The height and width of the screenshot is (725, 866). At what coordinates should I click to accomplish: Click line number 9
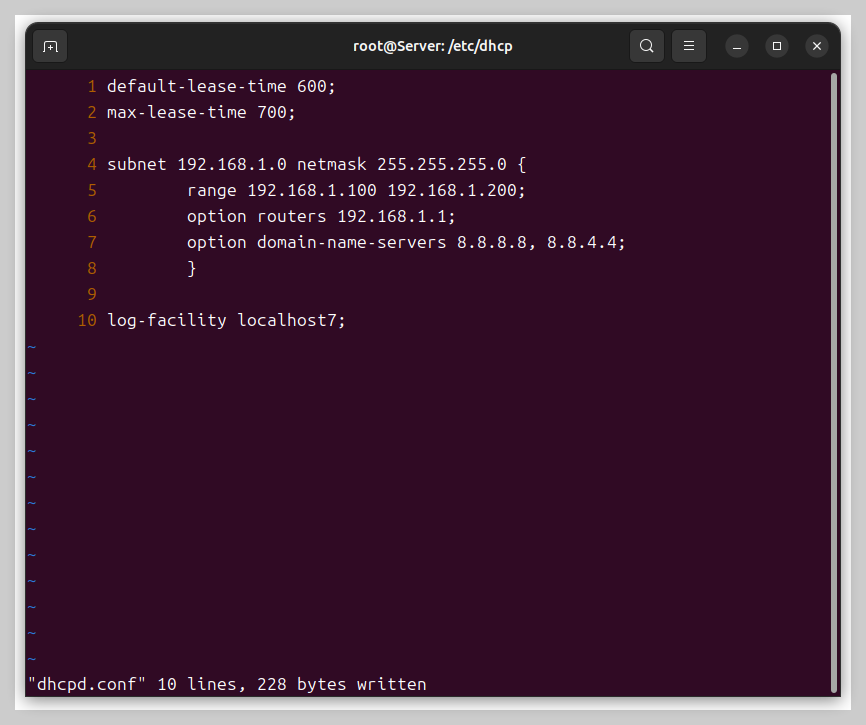[x=92, y=294]
